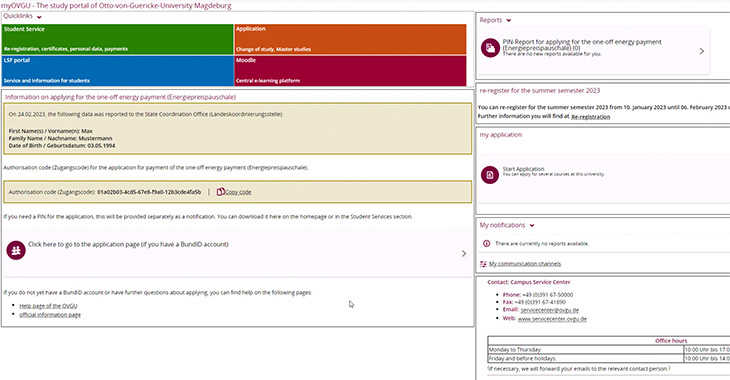Expand My notifications dropdown arrow
This screenshot has width=730, height=380.
pyautogui.click(x=532, y=225)
